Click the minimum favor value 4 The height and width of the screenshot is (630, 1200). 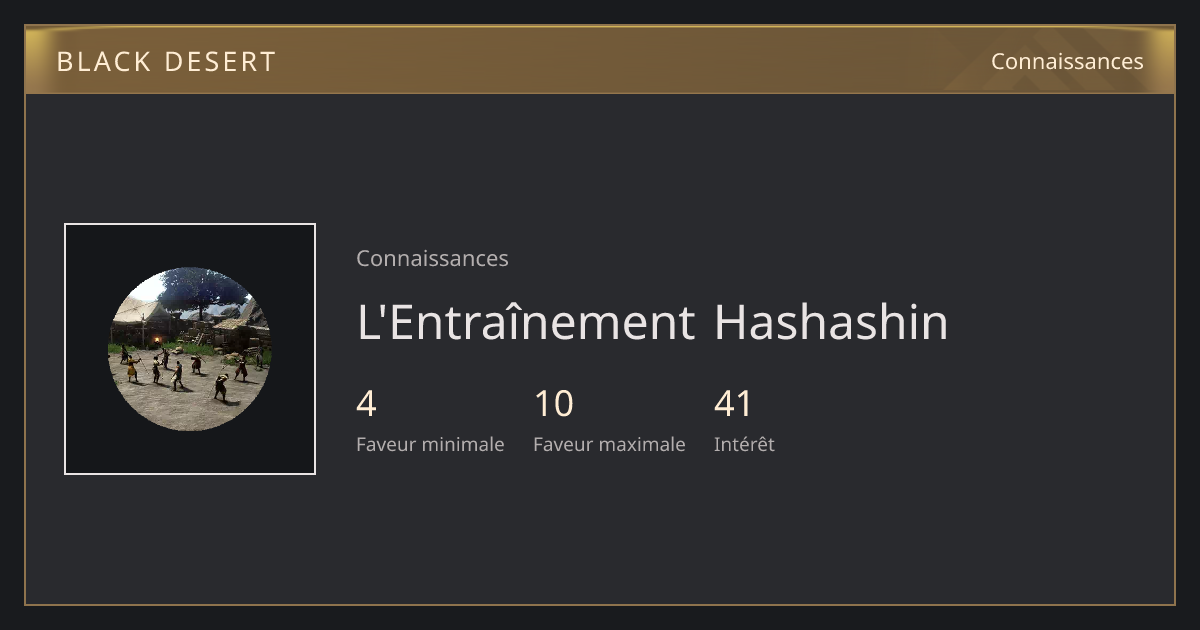pos(366,404)
